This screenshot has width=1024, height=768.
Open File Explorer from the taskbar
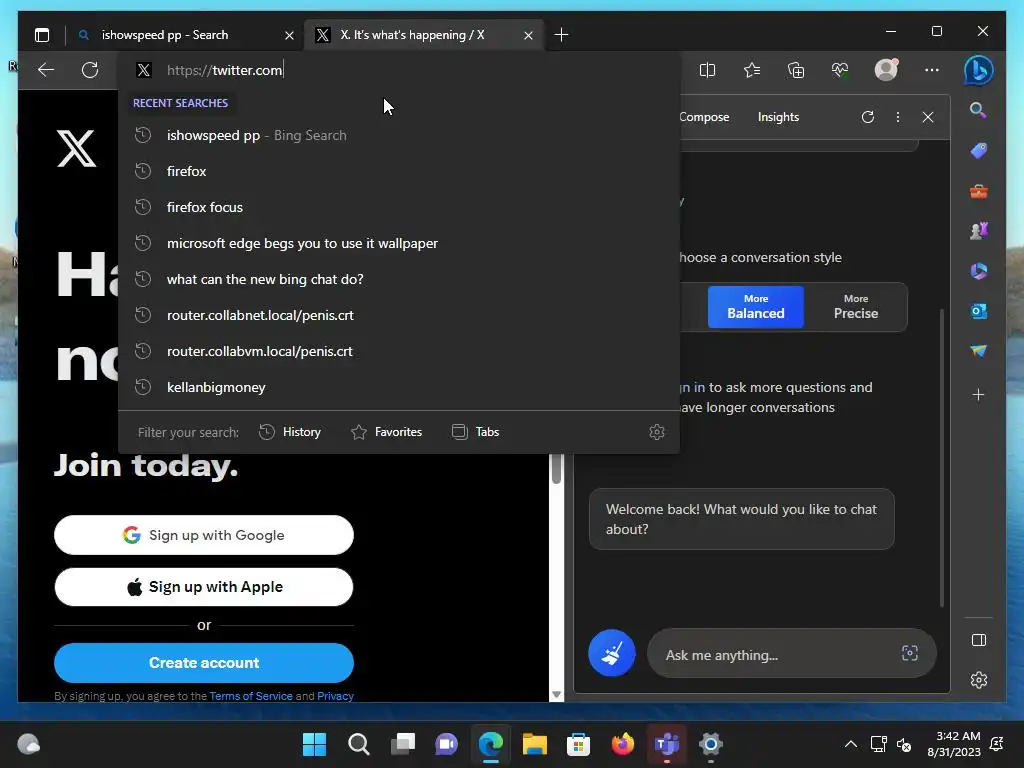534,744
